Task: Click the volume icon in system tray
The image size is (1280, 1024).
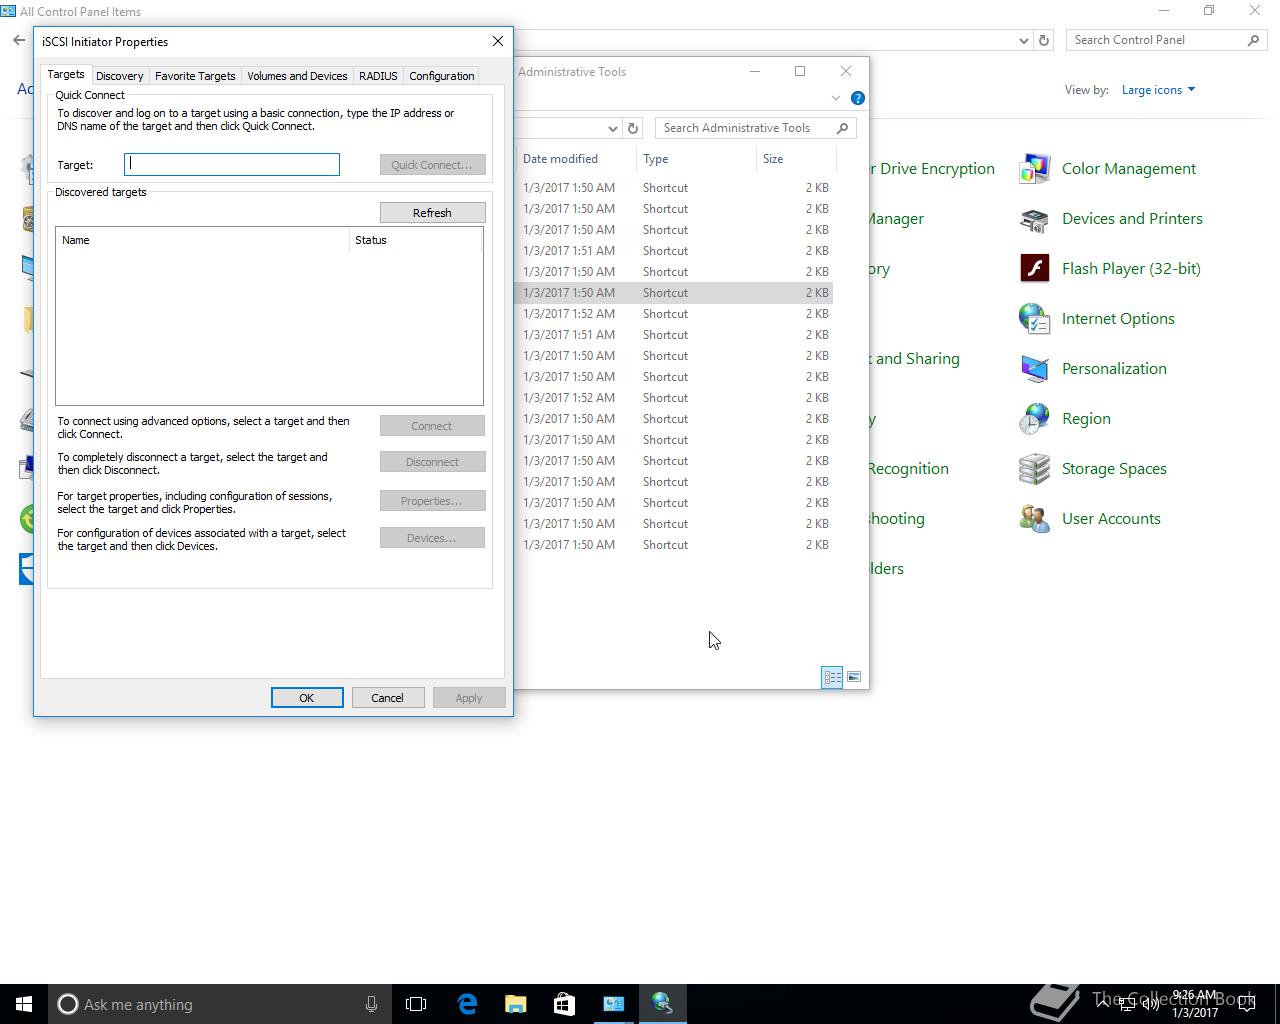Action: [1150, 1004]
